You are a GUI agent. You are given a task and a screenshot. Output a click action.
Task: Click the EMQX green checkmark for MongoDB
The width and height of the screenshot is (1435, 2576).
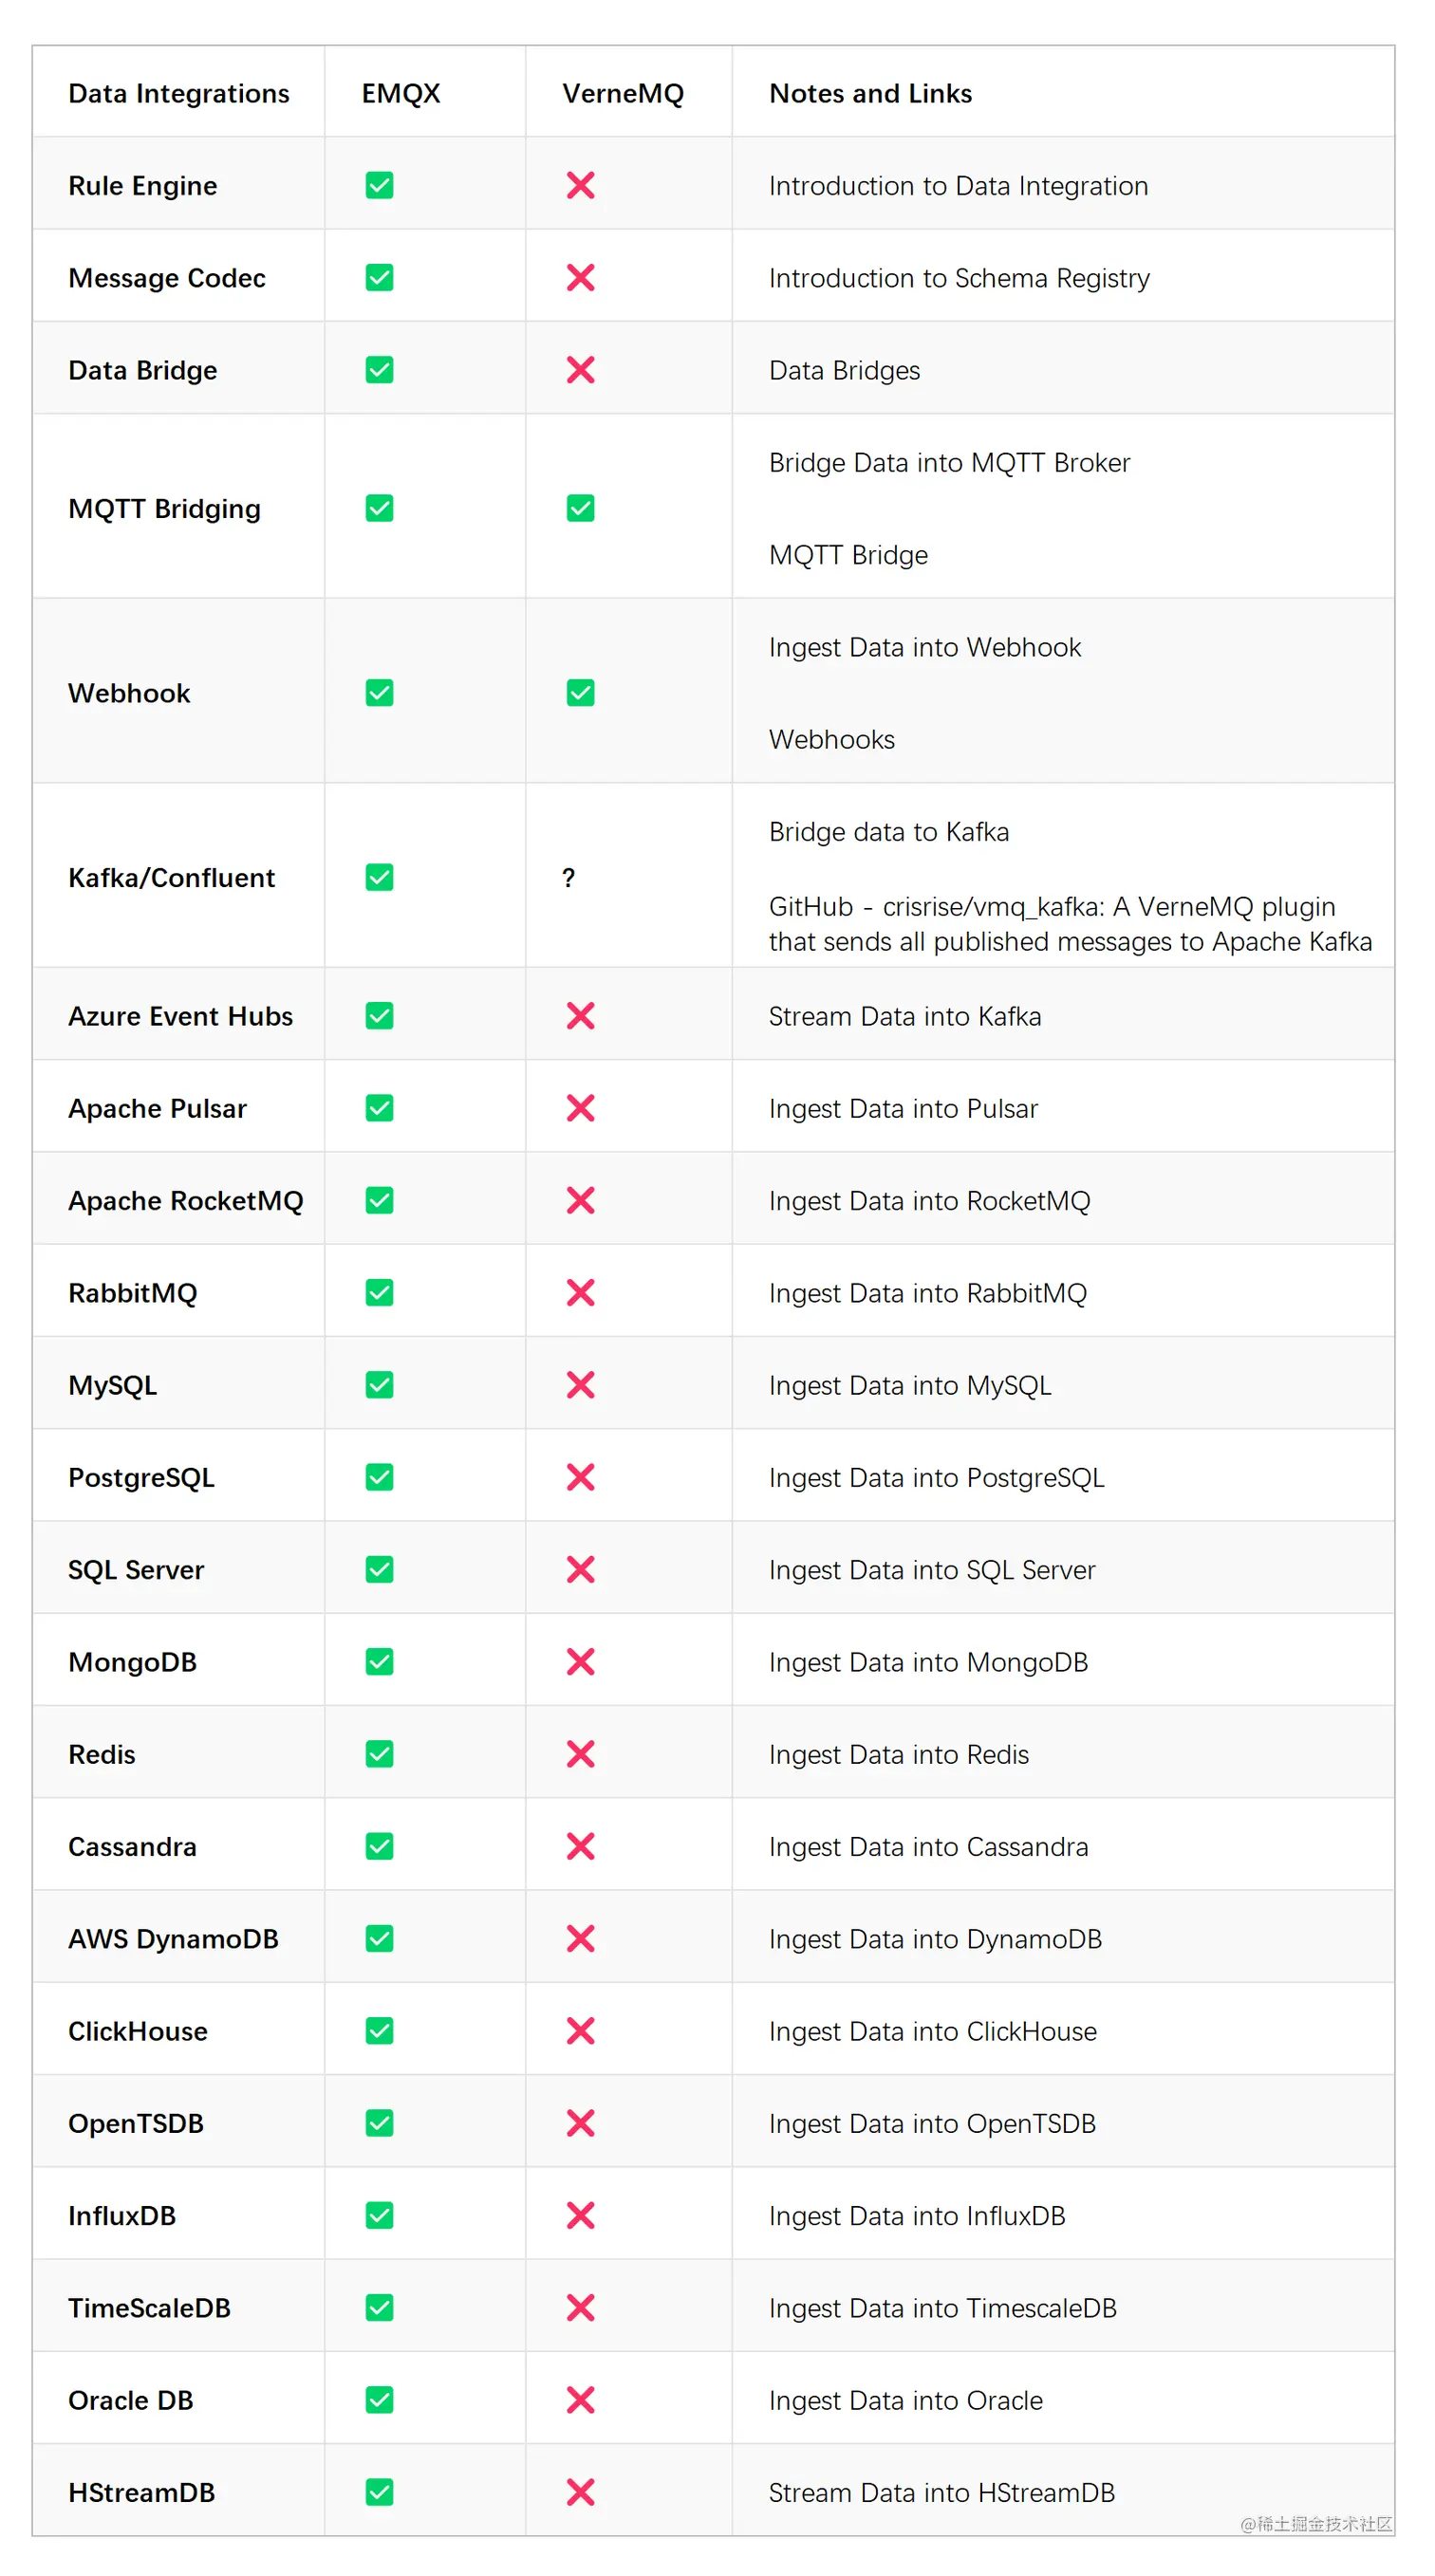coord(379,1661)
